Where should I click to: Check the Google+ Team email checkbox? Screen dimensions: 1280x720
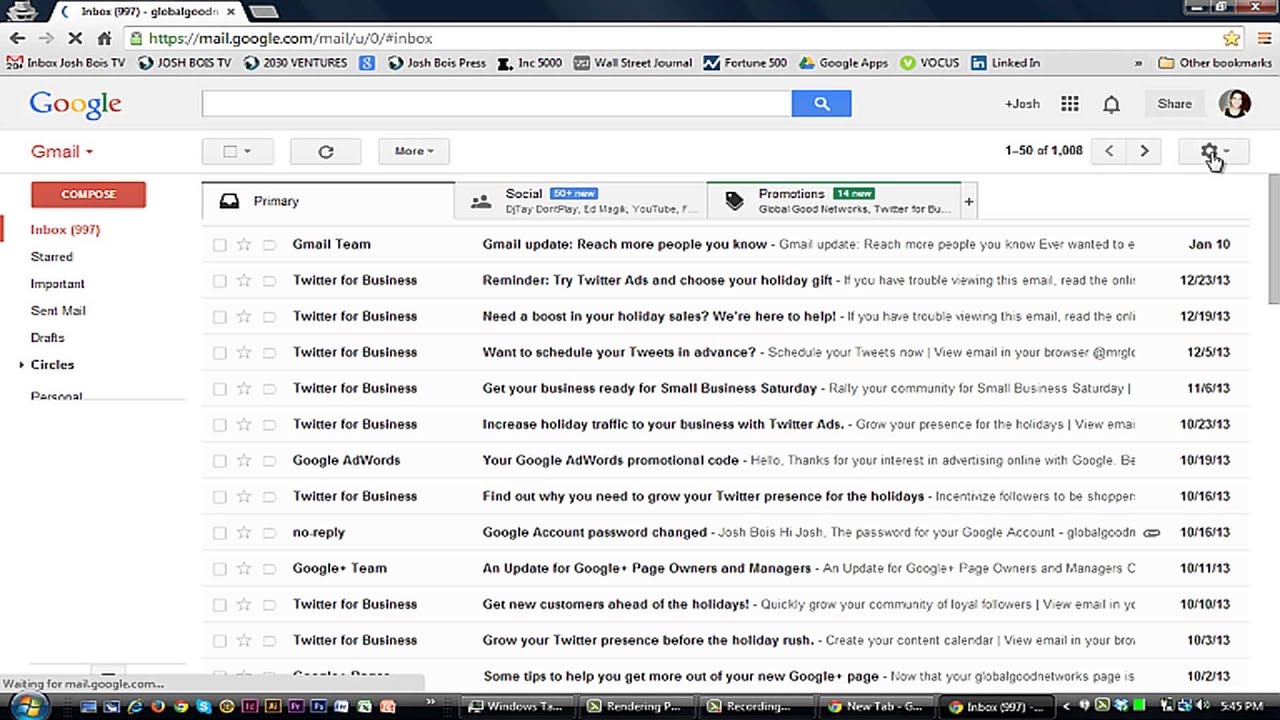(x=220, y=569)
